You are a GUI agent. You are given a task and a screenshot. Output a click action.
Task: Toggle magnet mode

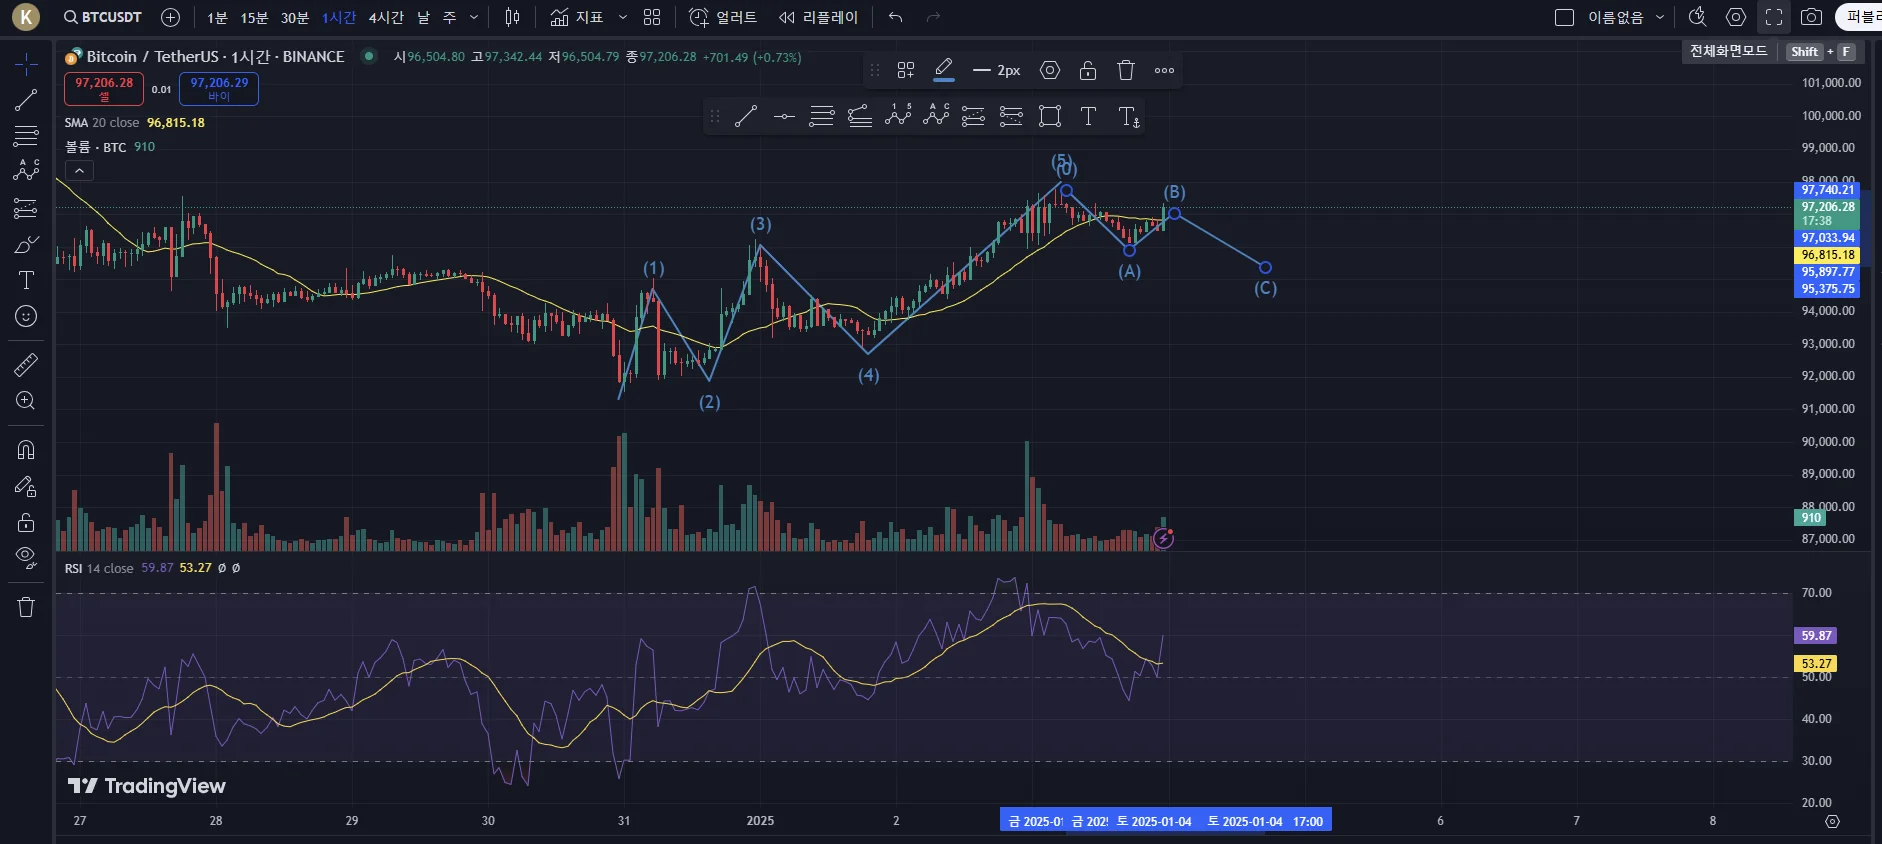[26, 450]
